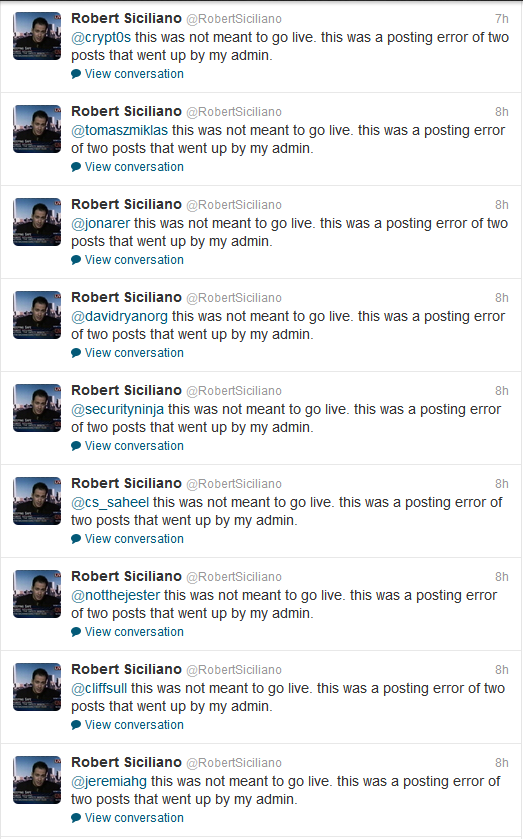This screenshot has height=839, width=523.
Task: Click speech bubble icon under @jeremiahg tweet
Action: click(76, 818)
